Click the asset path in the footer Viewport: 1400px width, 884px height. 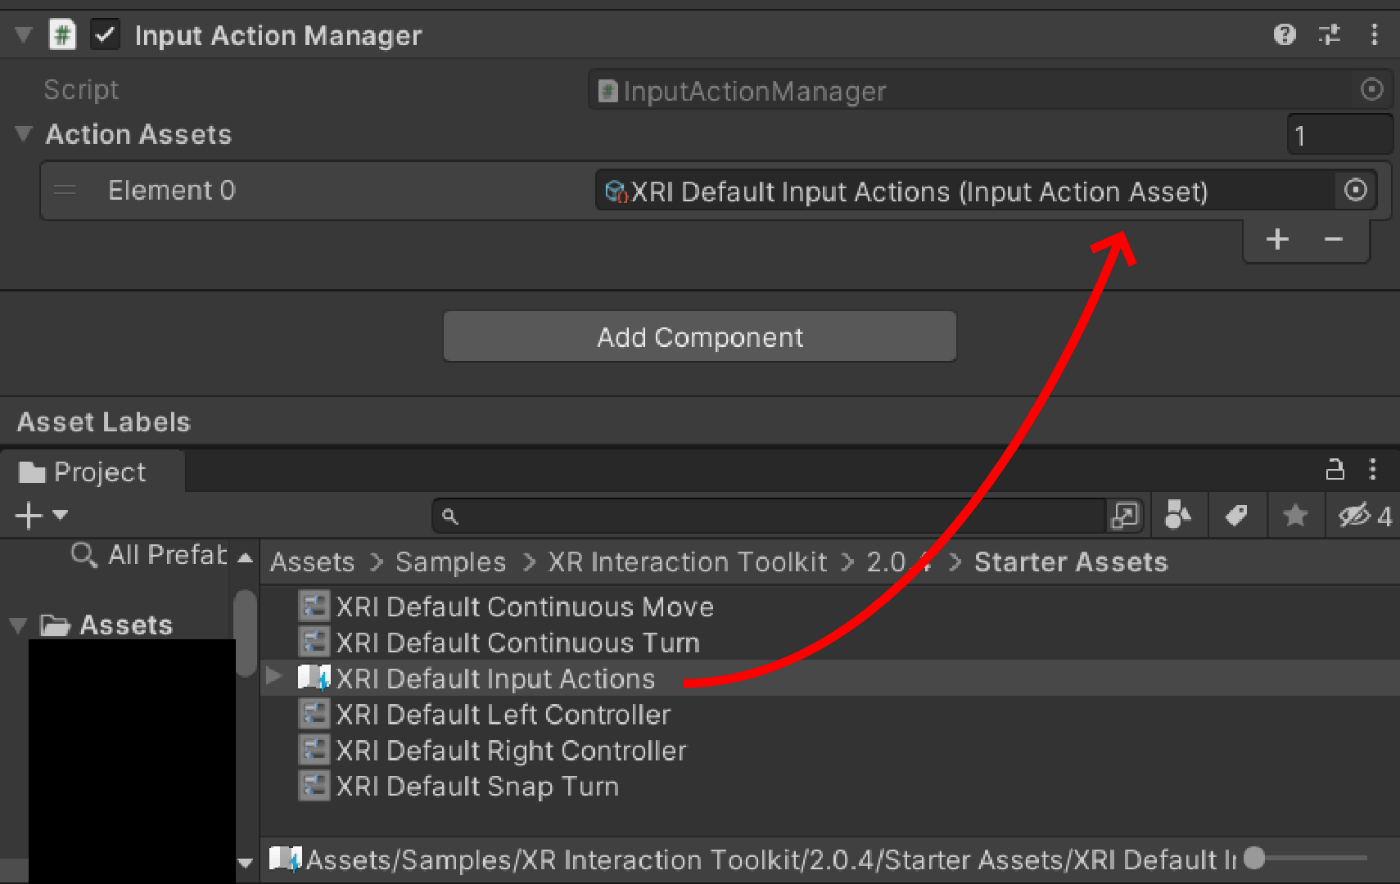coord(770,860)
